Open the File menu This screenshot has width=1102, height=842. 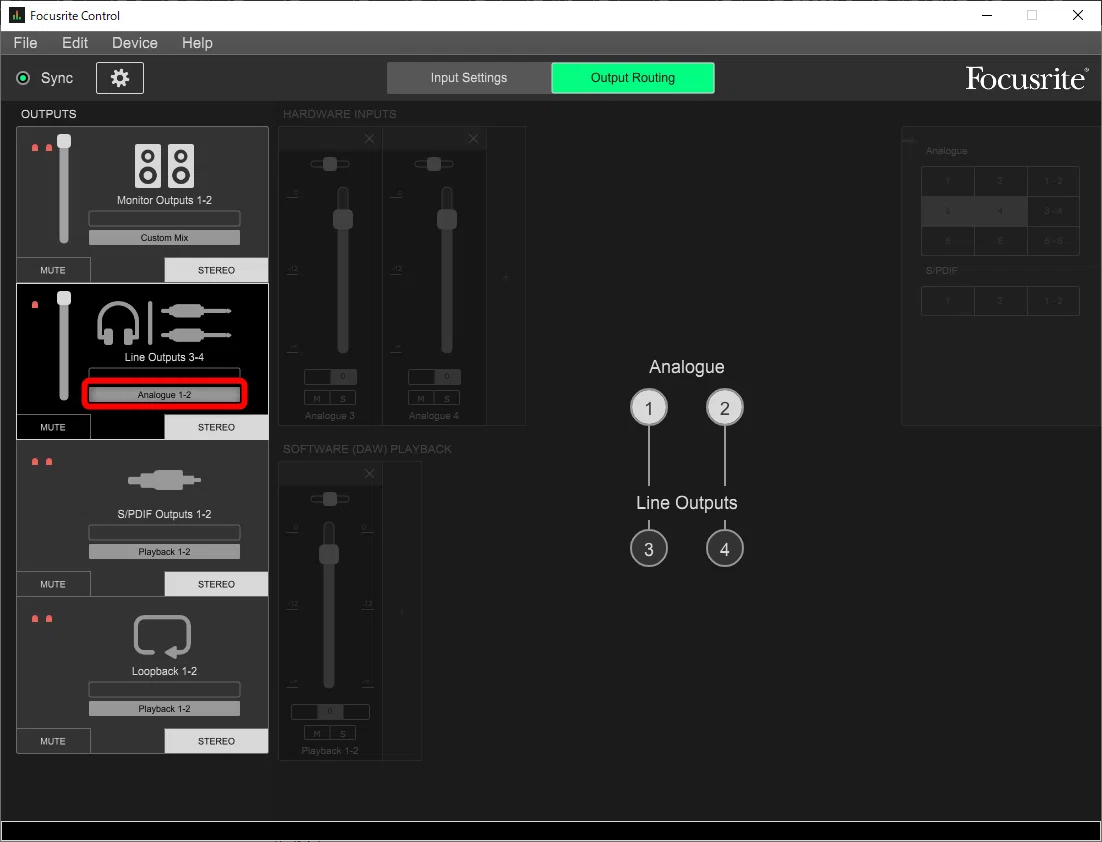(25, 43)
